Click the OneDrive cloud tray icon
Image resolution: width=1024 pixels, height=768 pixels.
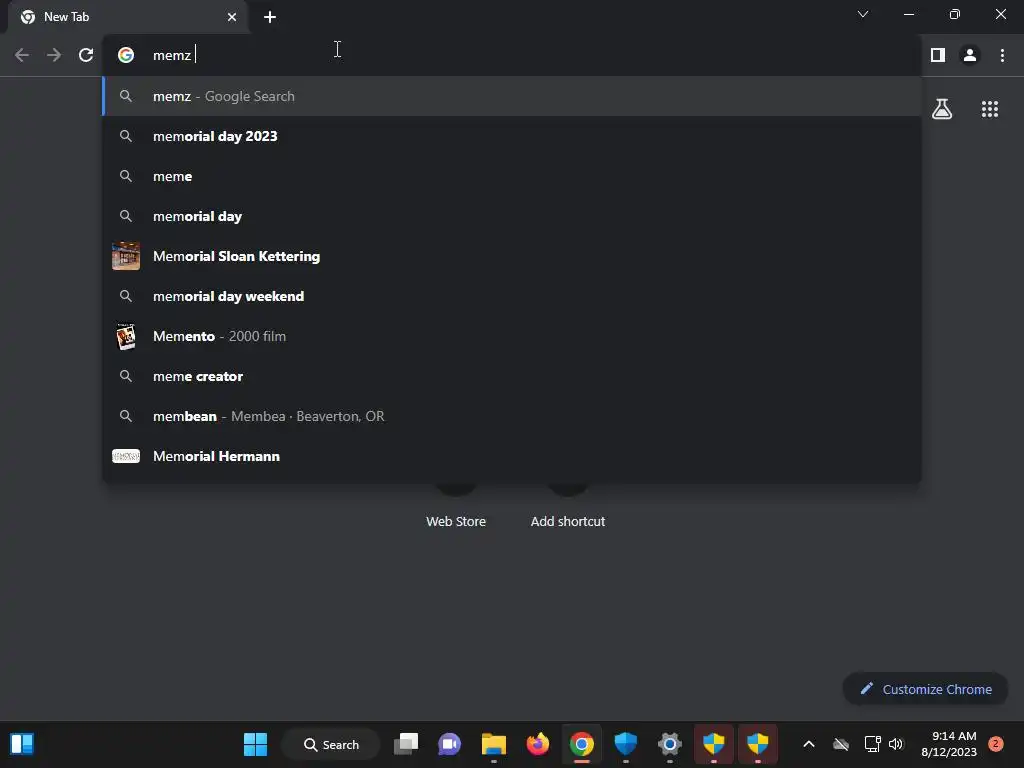pos(840,744)
